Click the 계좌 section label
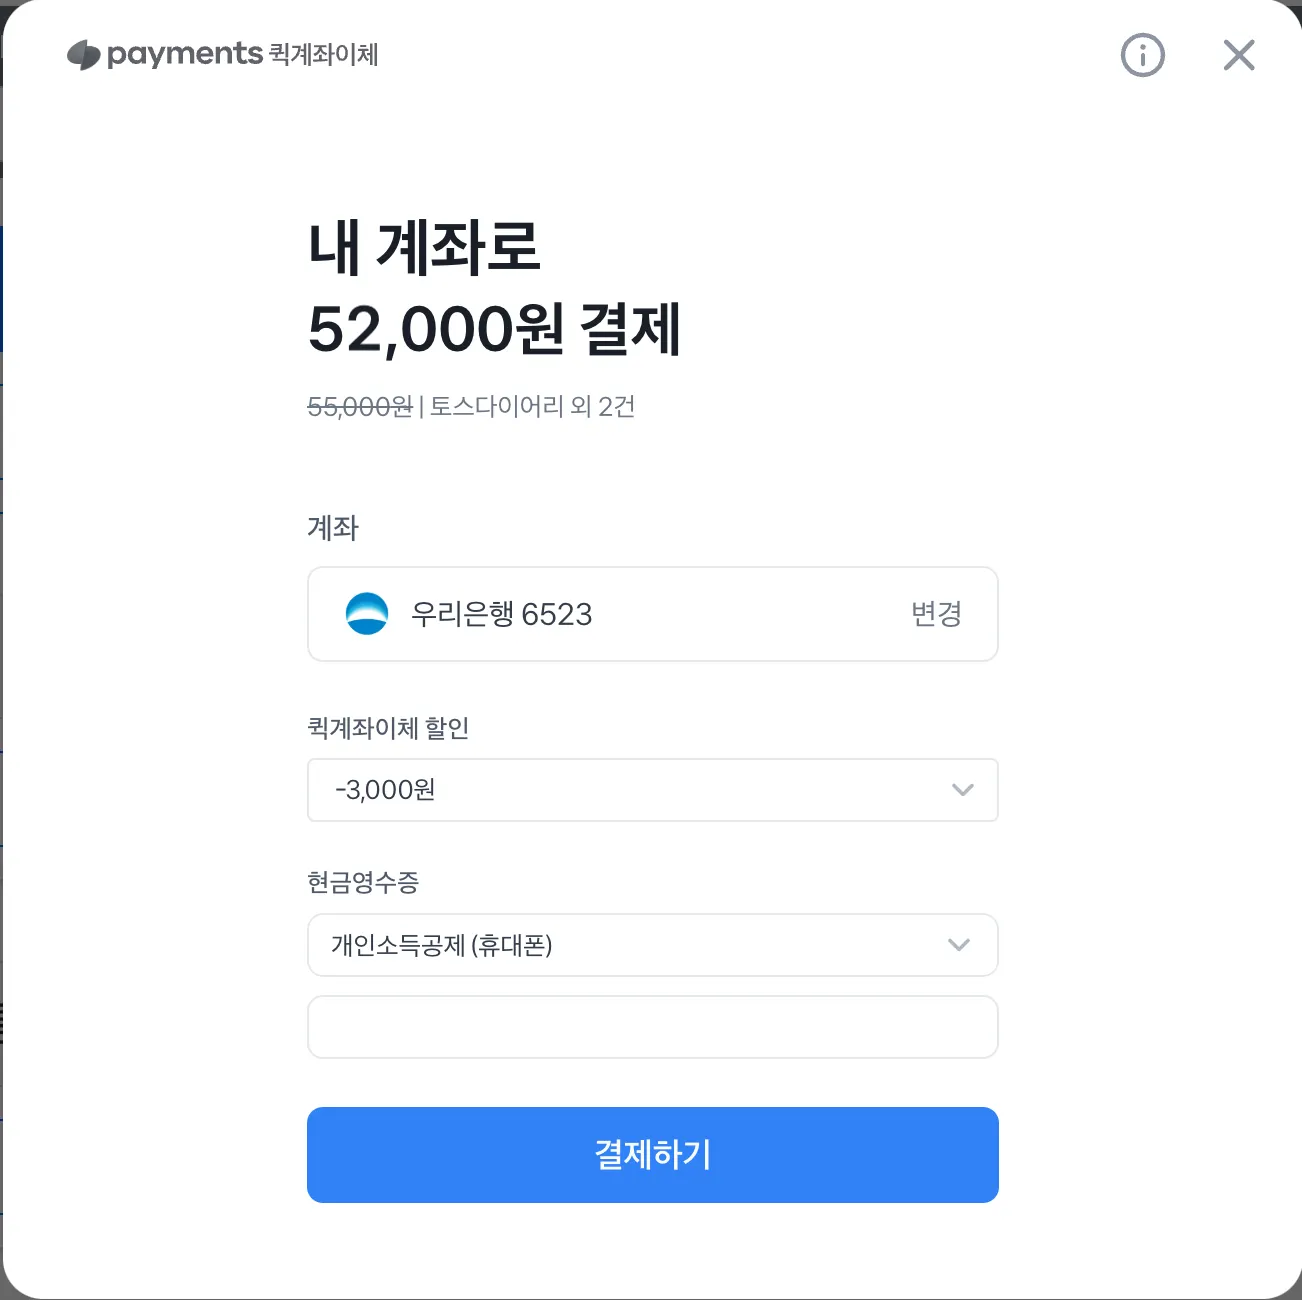Screen dimensions: 1302x1300 coord(333,528)
